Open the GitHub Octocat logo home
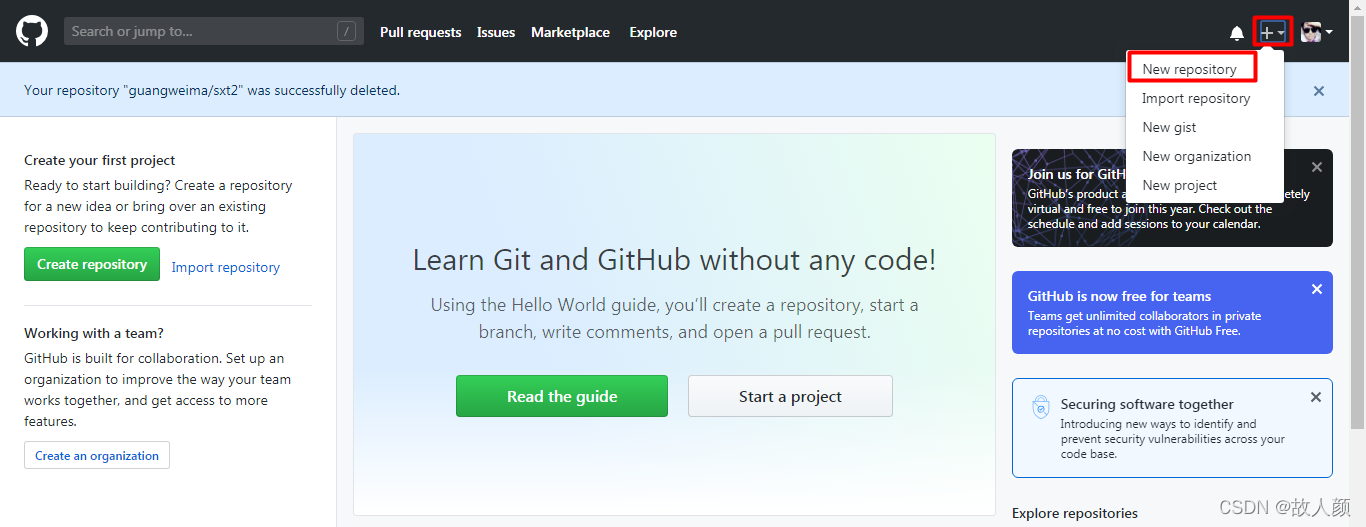Image resolution: width=1366 pixels, height=527 pixels. coord(32,32)
